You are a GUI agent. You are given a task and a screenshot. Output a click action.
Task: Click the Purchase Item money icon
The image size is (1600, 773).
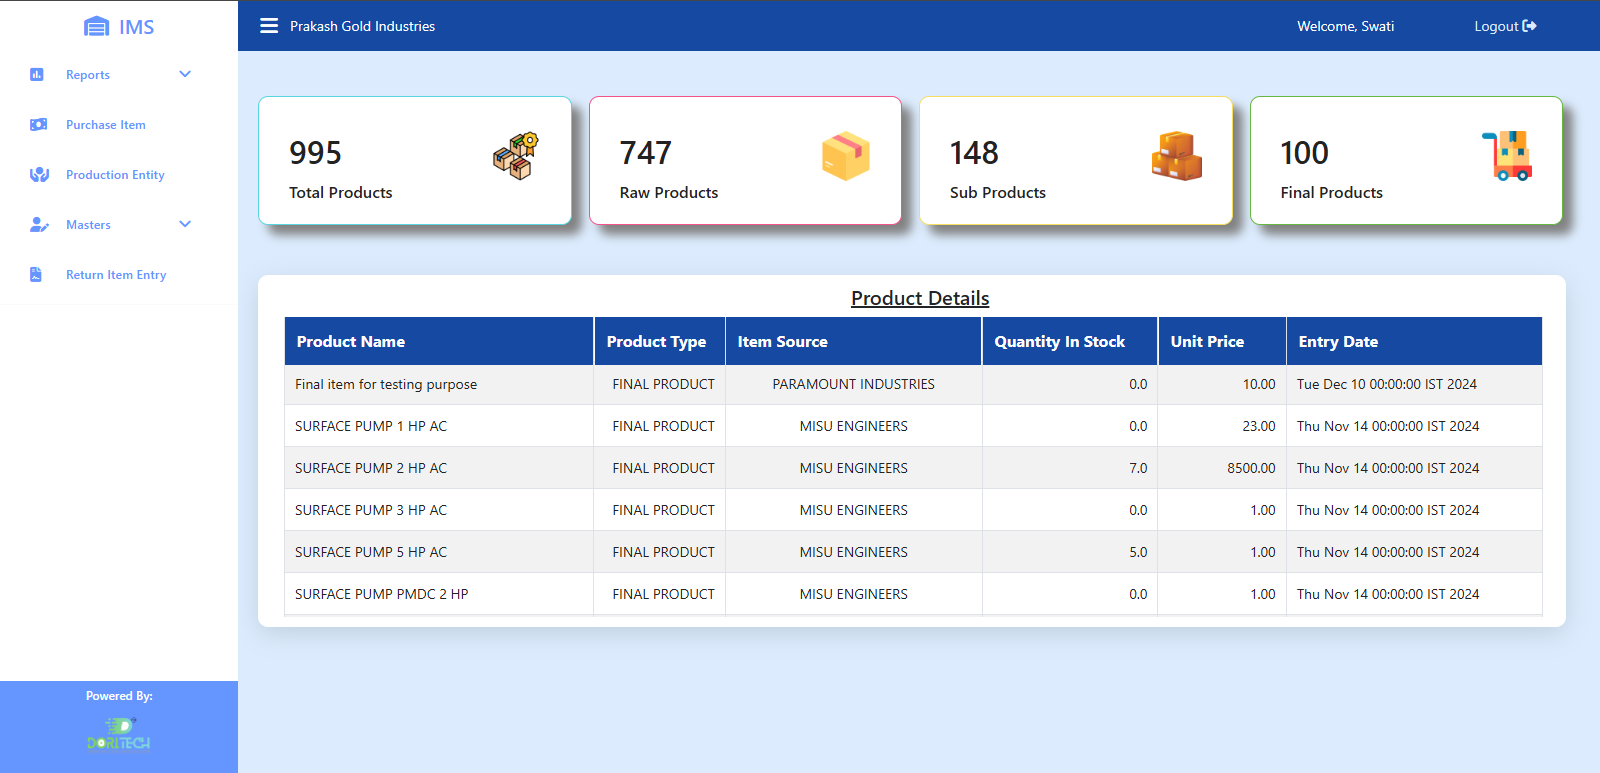point(38,125)
